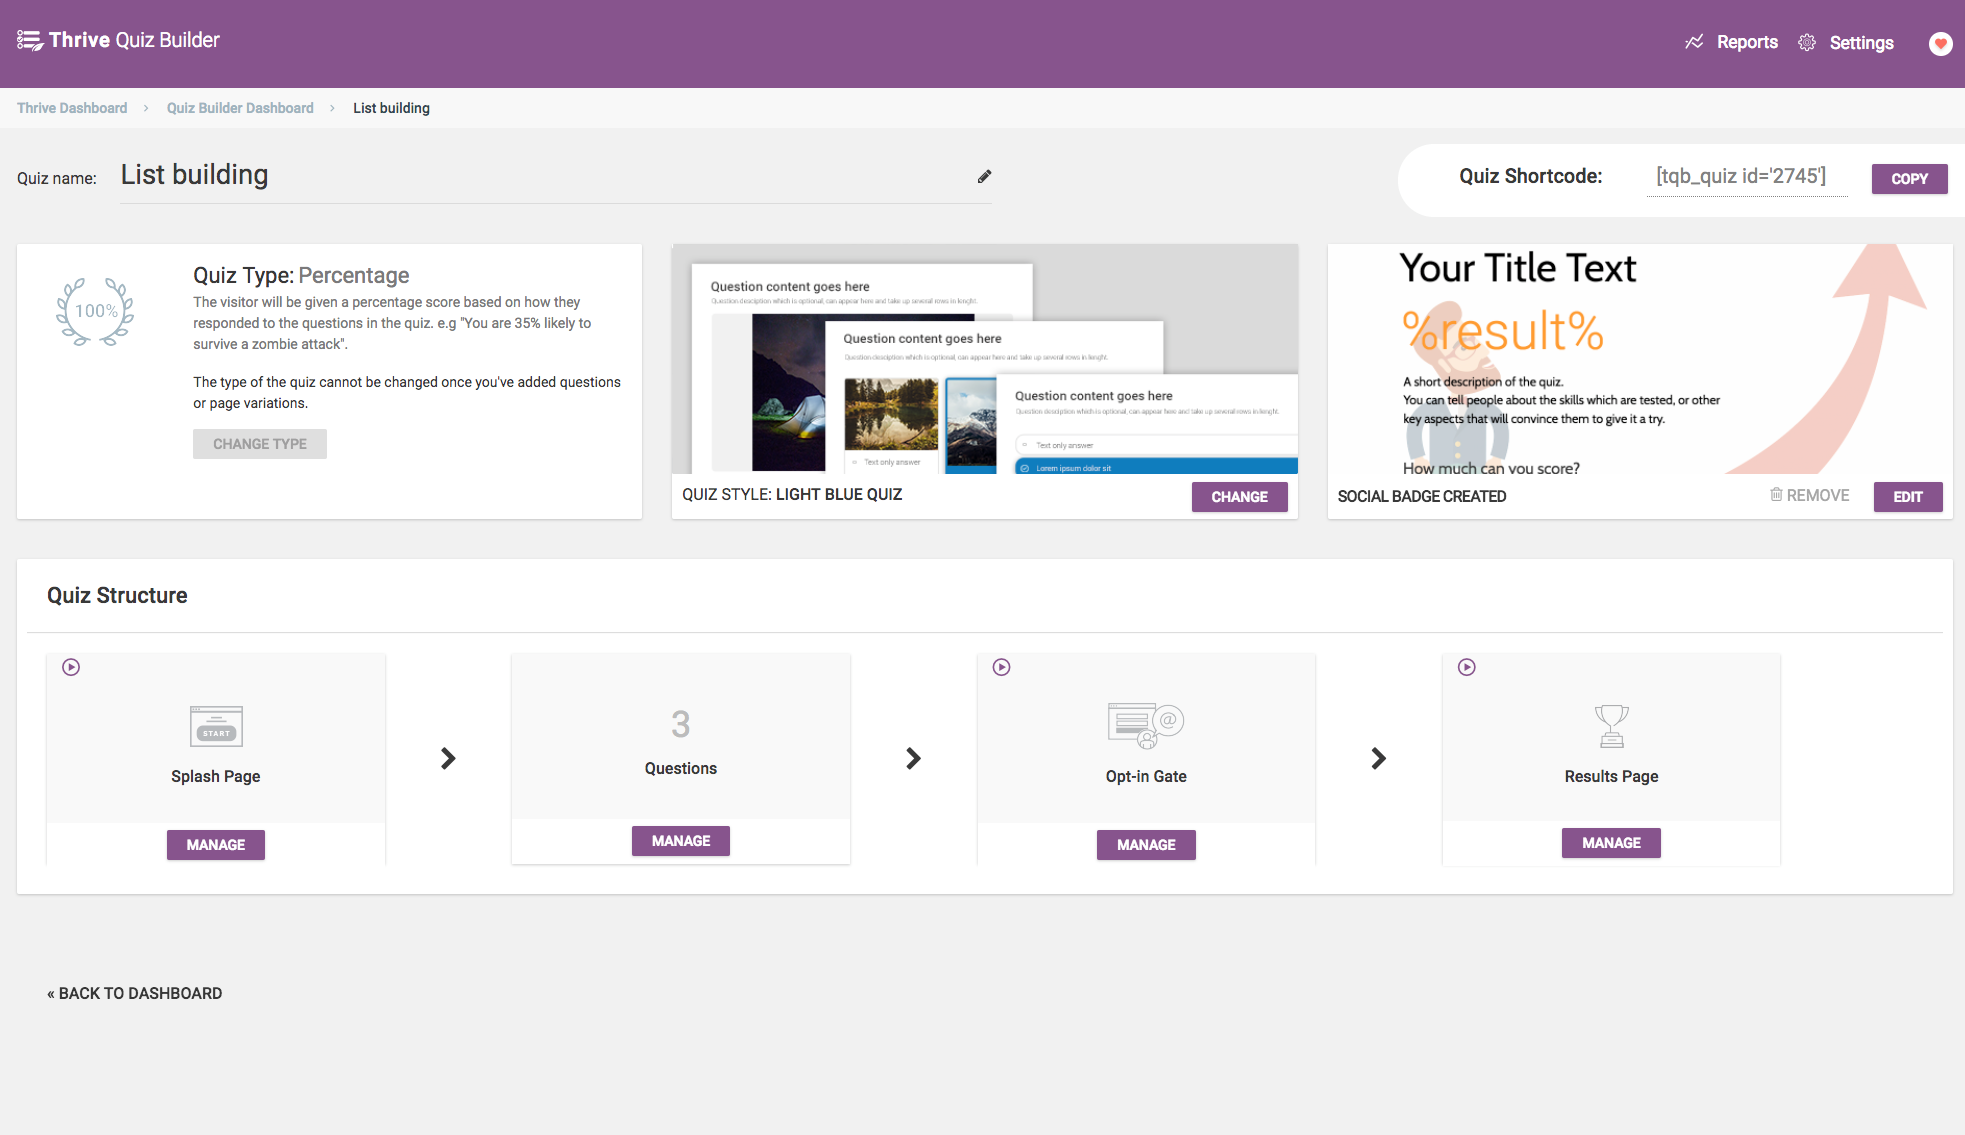Change the Light Blue Quiz style

click(1239, 496)
